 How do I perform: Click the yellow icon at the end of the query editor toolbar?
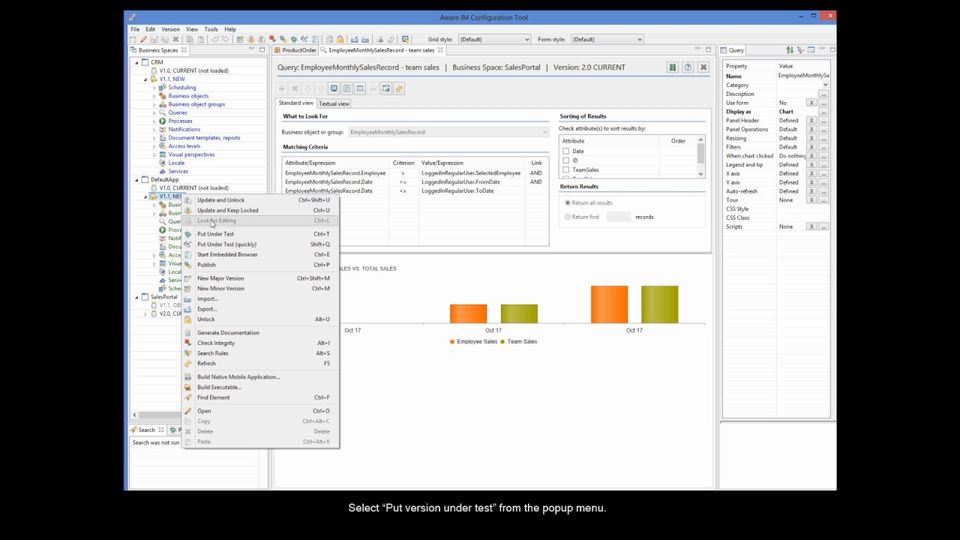click(399, 89)
